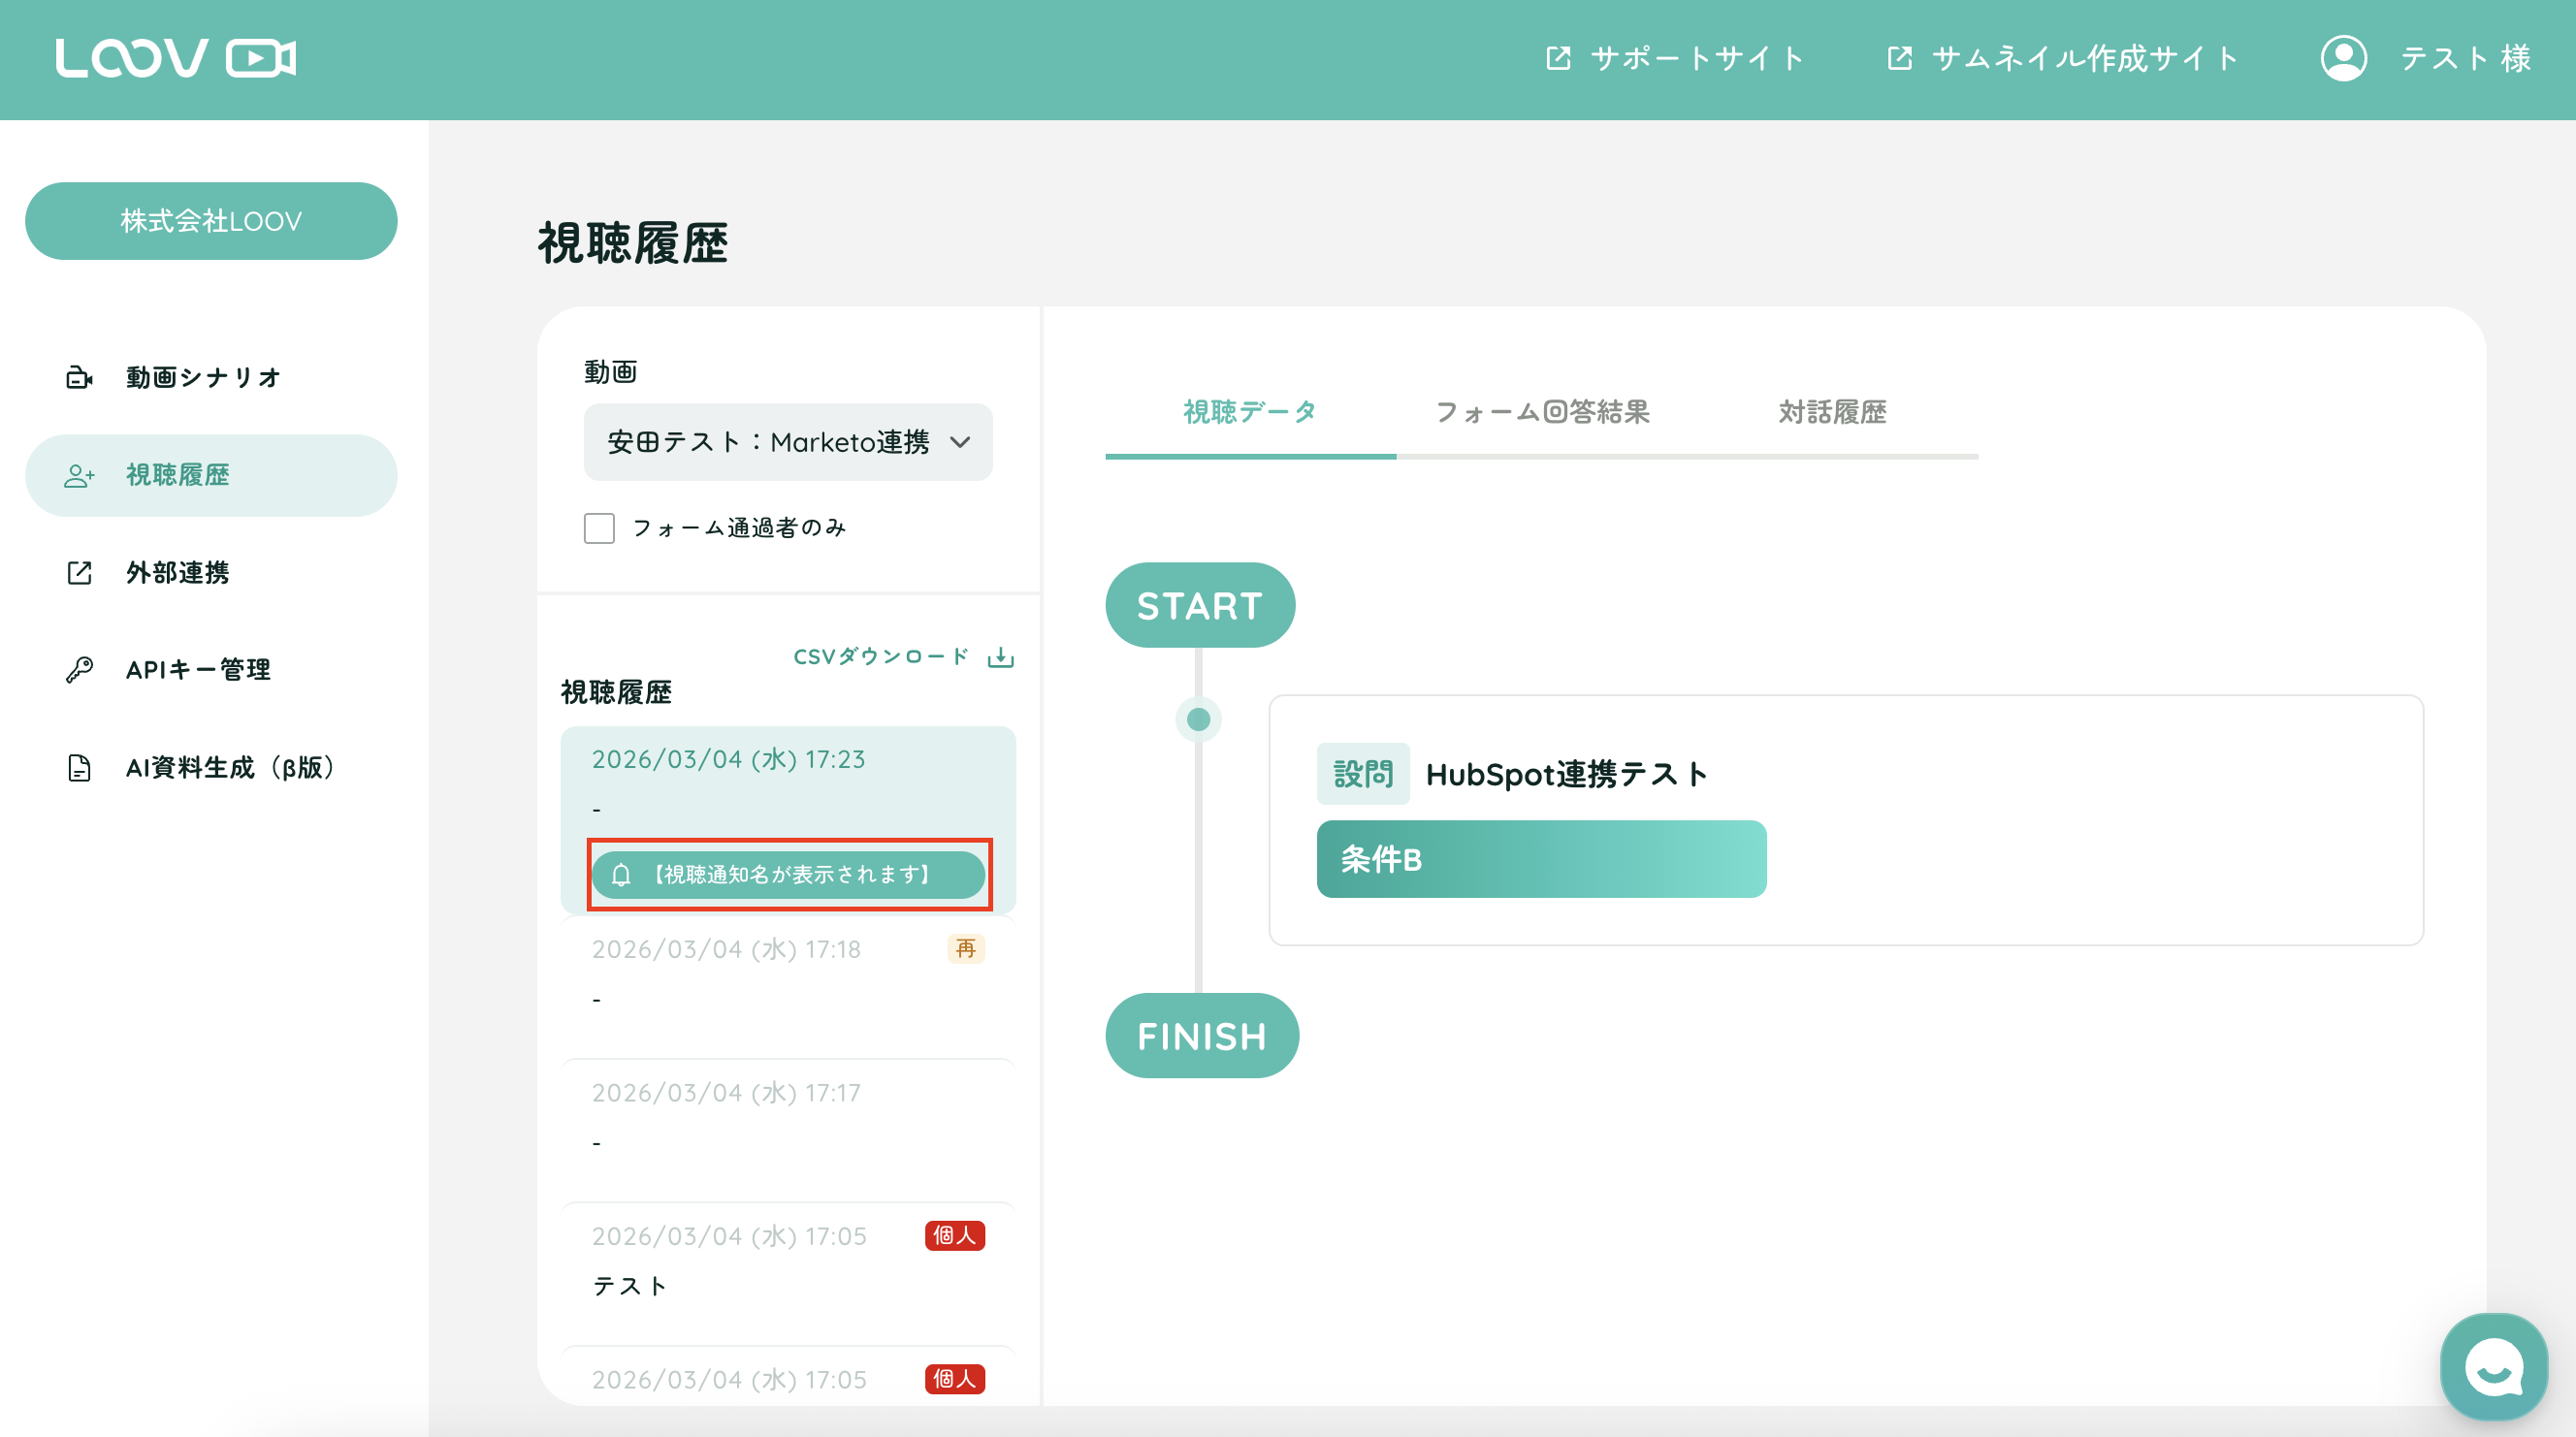Click the dropdown chevron arrow for 動画
The image size is (2576, 1437).
coord(960,442)
